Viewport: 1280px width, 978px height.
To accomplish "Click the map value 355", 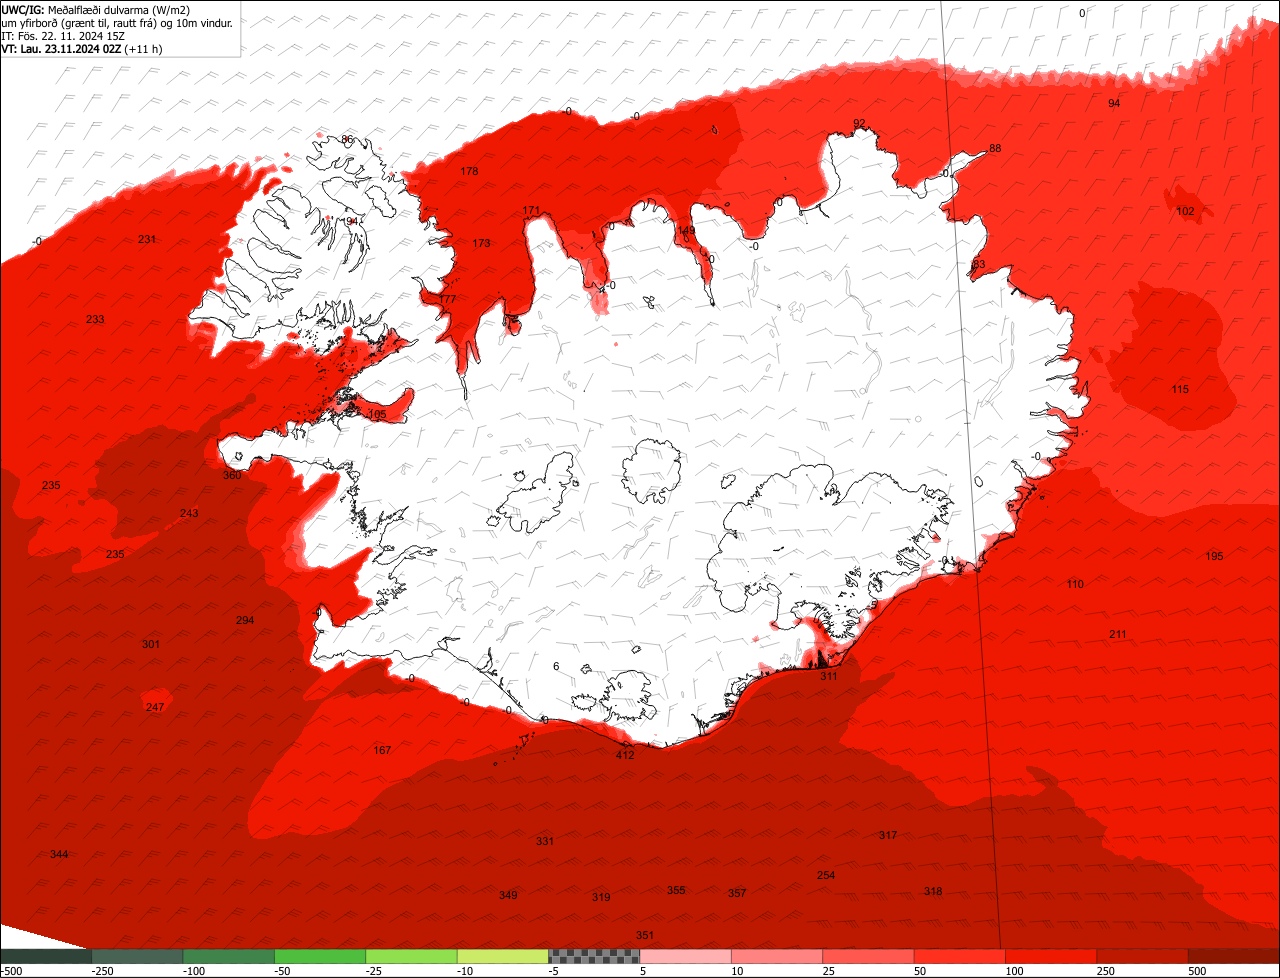I will [x=676, y=890].
